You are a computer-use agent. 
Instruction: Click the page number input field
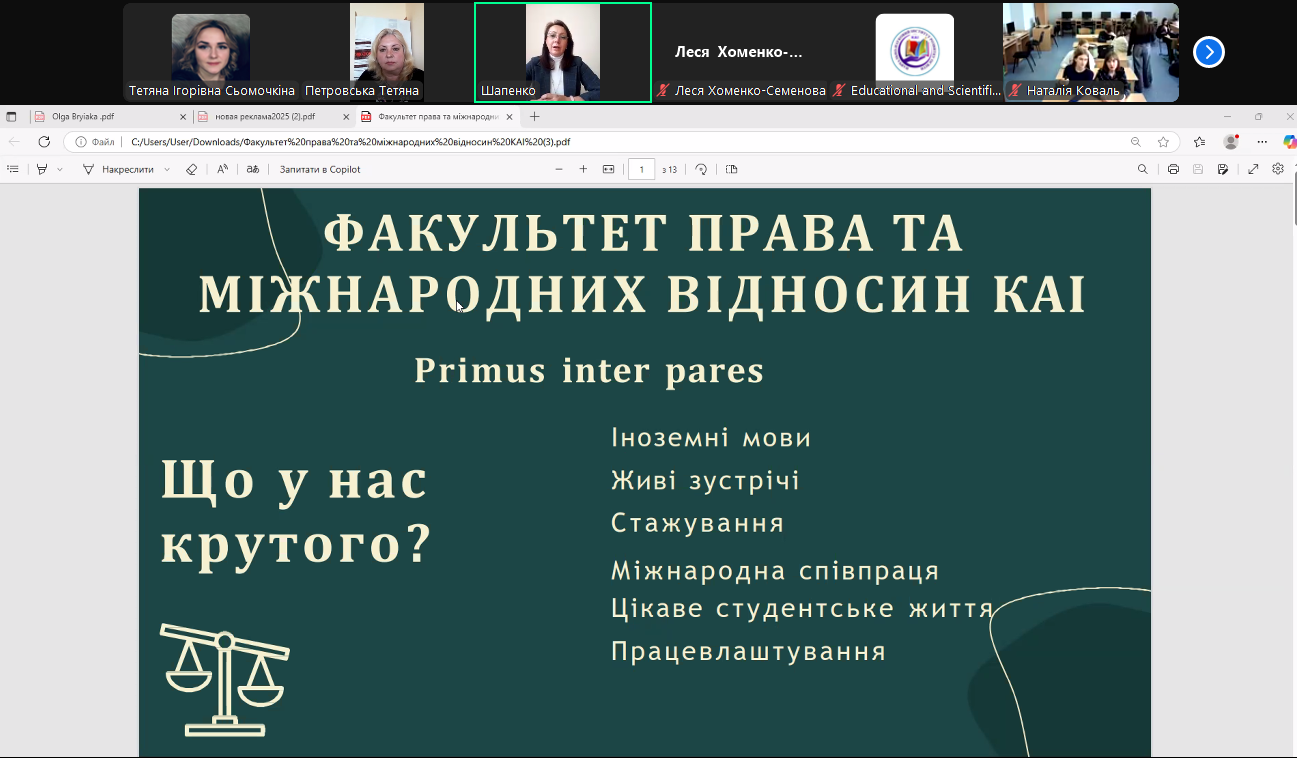tap(641, 170)
